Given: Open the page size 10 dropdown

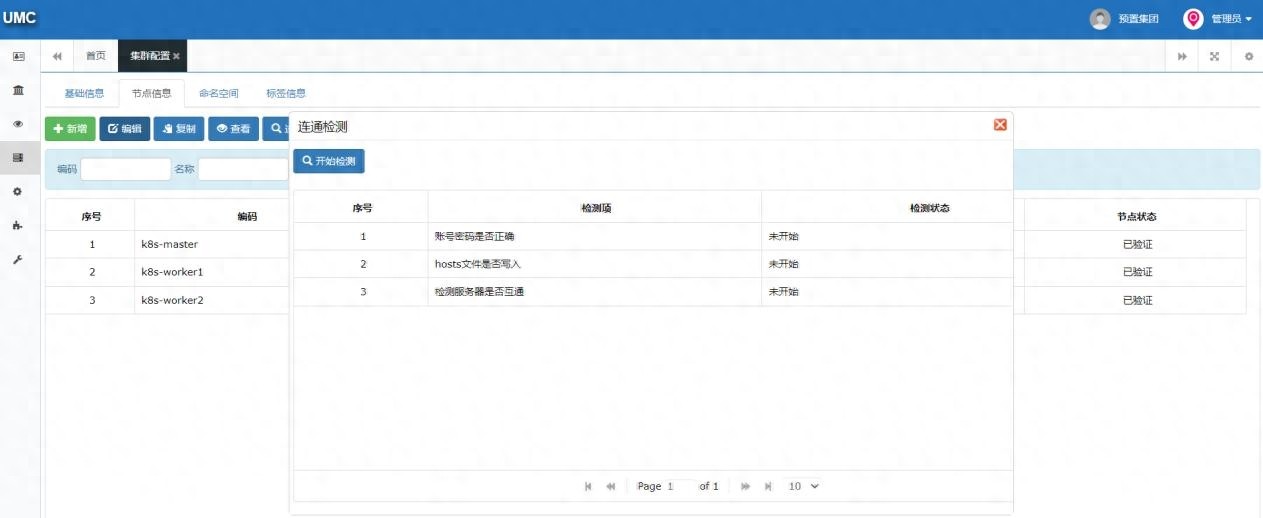Looking at the screenshot, I should [x=804, y=486].
